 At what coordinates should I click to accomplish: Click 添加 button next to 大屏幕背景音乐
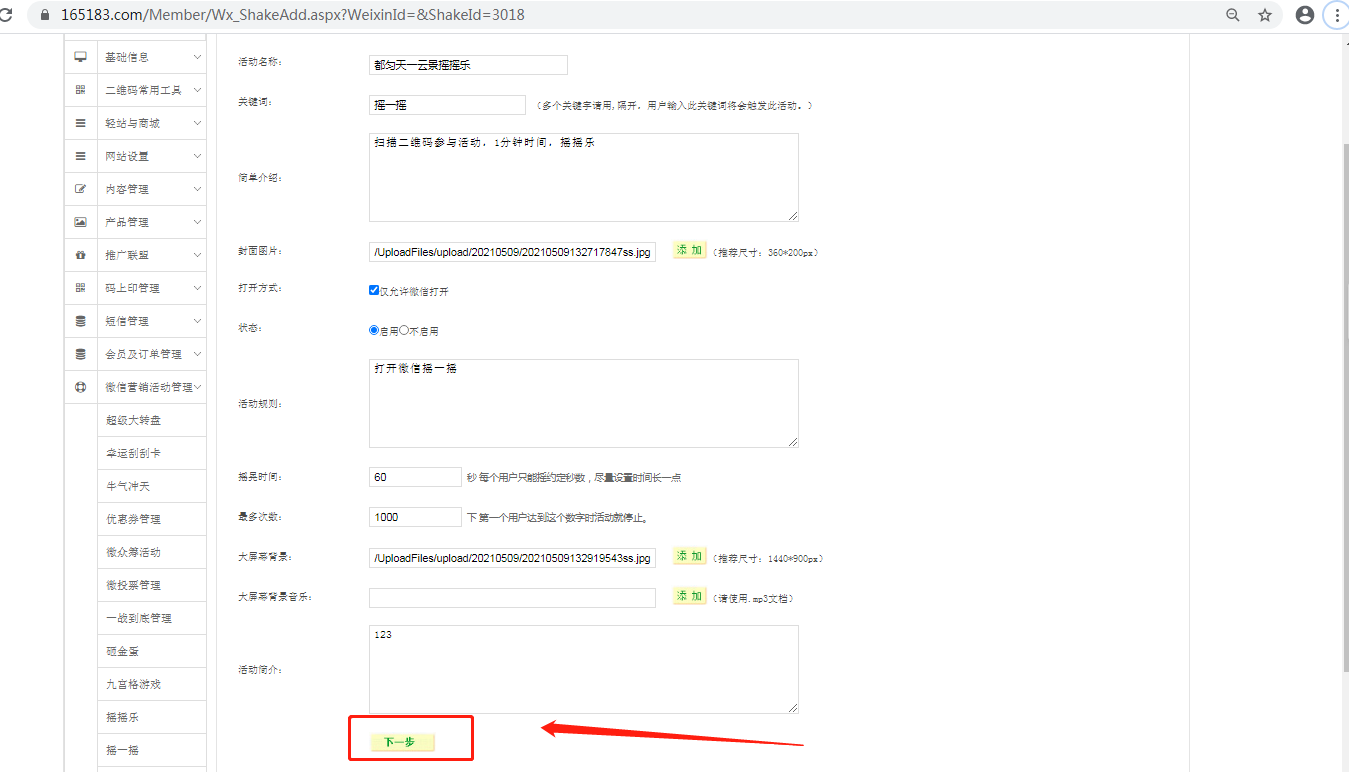(689, 596)
